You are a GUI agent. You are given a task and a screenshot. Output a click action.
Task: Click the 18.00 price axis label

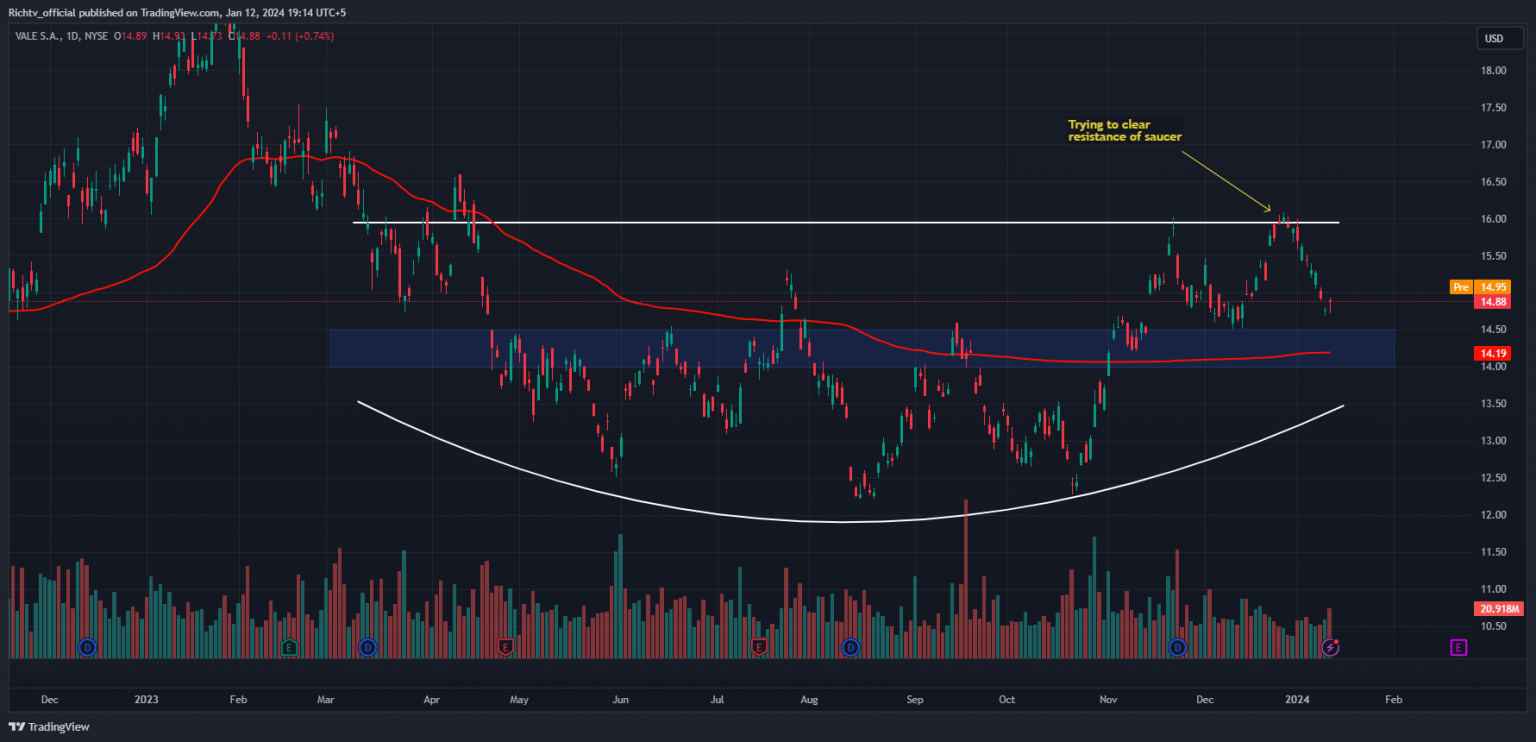tap(1494, 70)
